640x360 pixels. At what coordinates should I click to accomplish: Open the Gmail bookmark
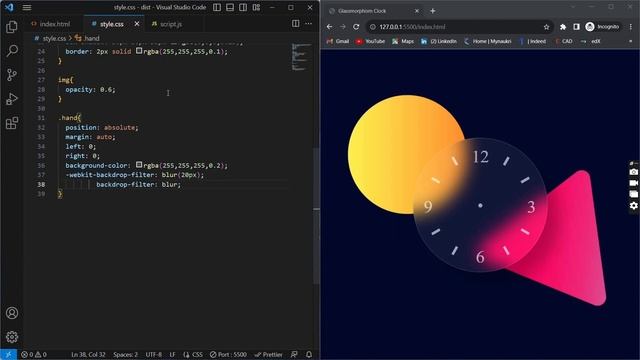point(338,41)
